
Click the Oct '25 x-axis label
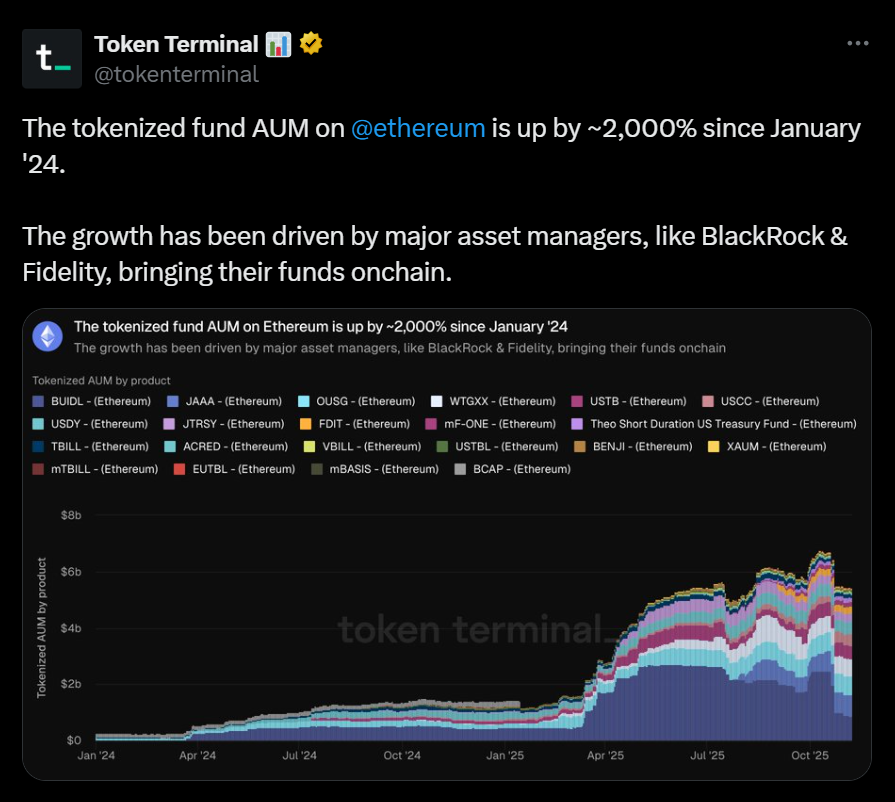810,756
